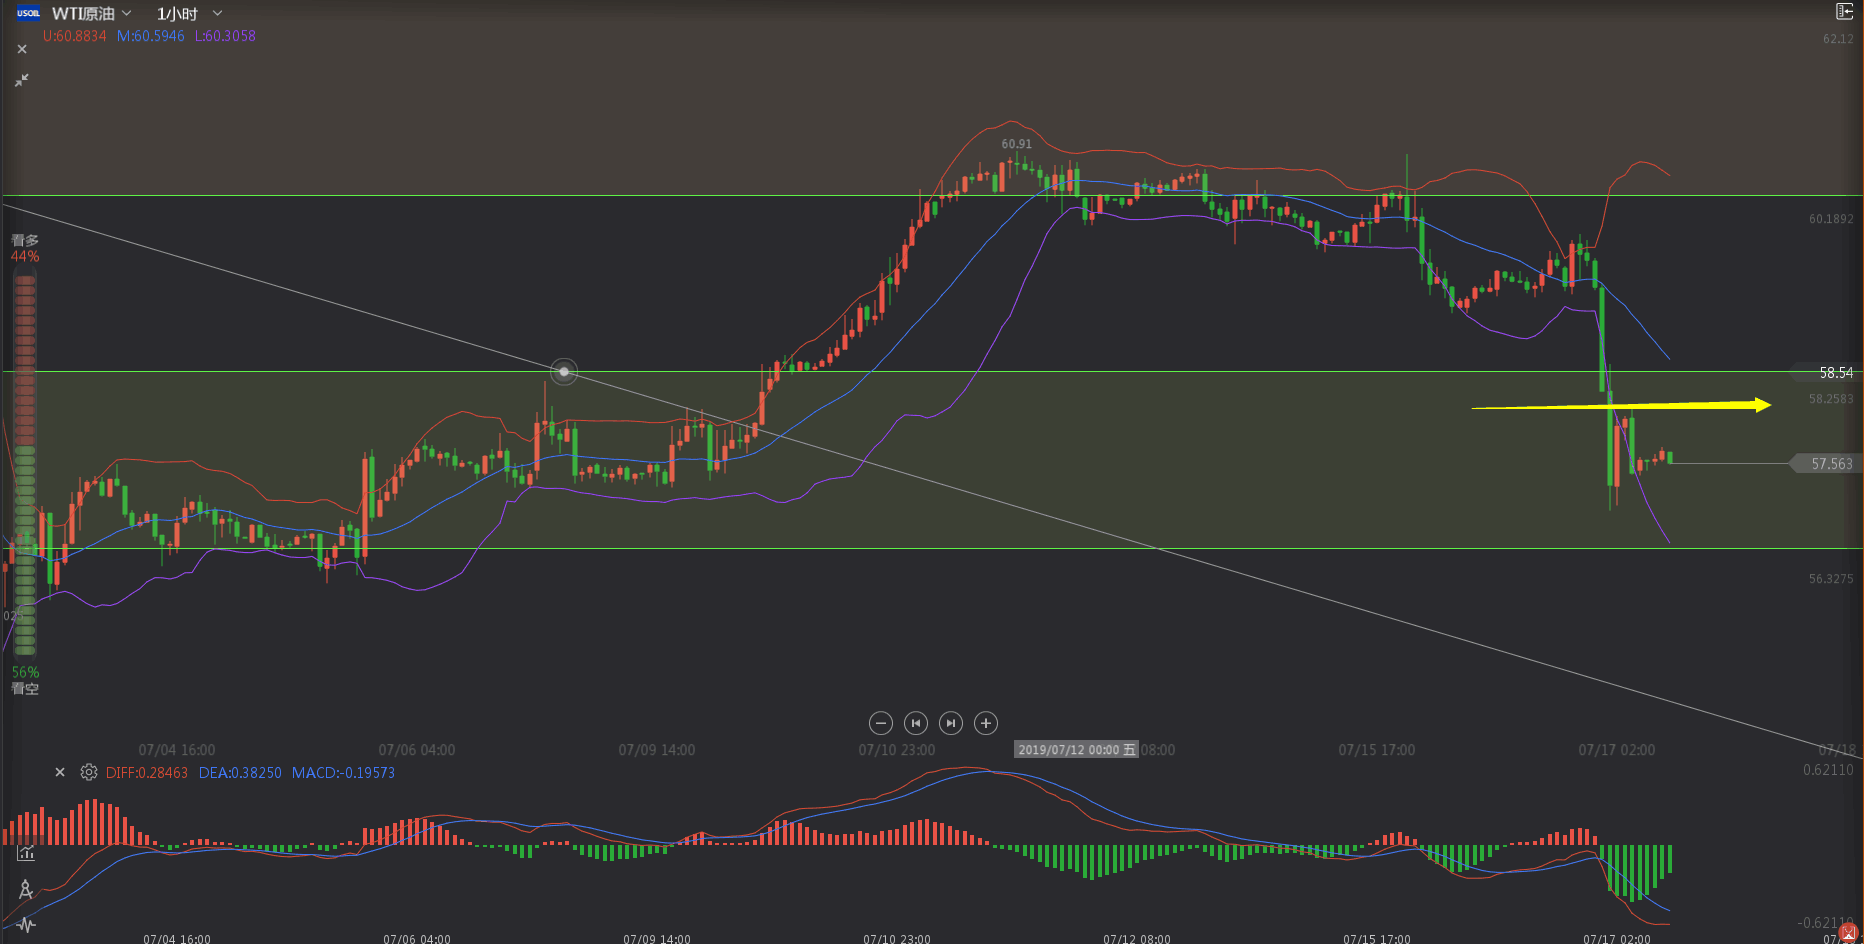Click the bullish/bearish sentiment bar

coord(25,465)
